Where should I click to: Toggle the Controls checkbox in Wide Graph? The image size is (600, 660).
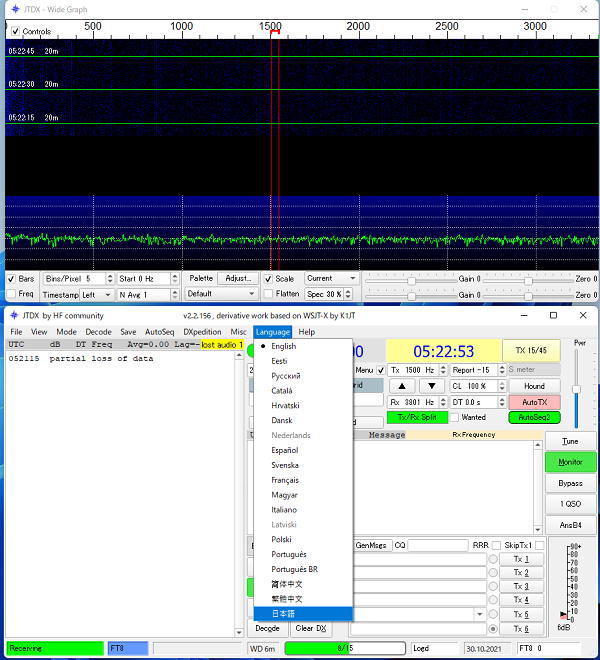point(15,32)
